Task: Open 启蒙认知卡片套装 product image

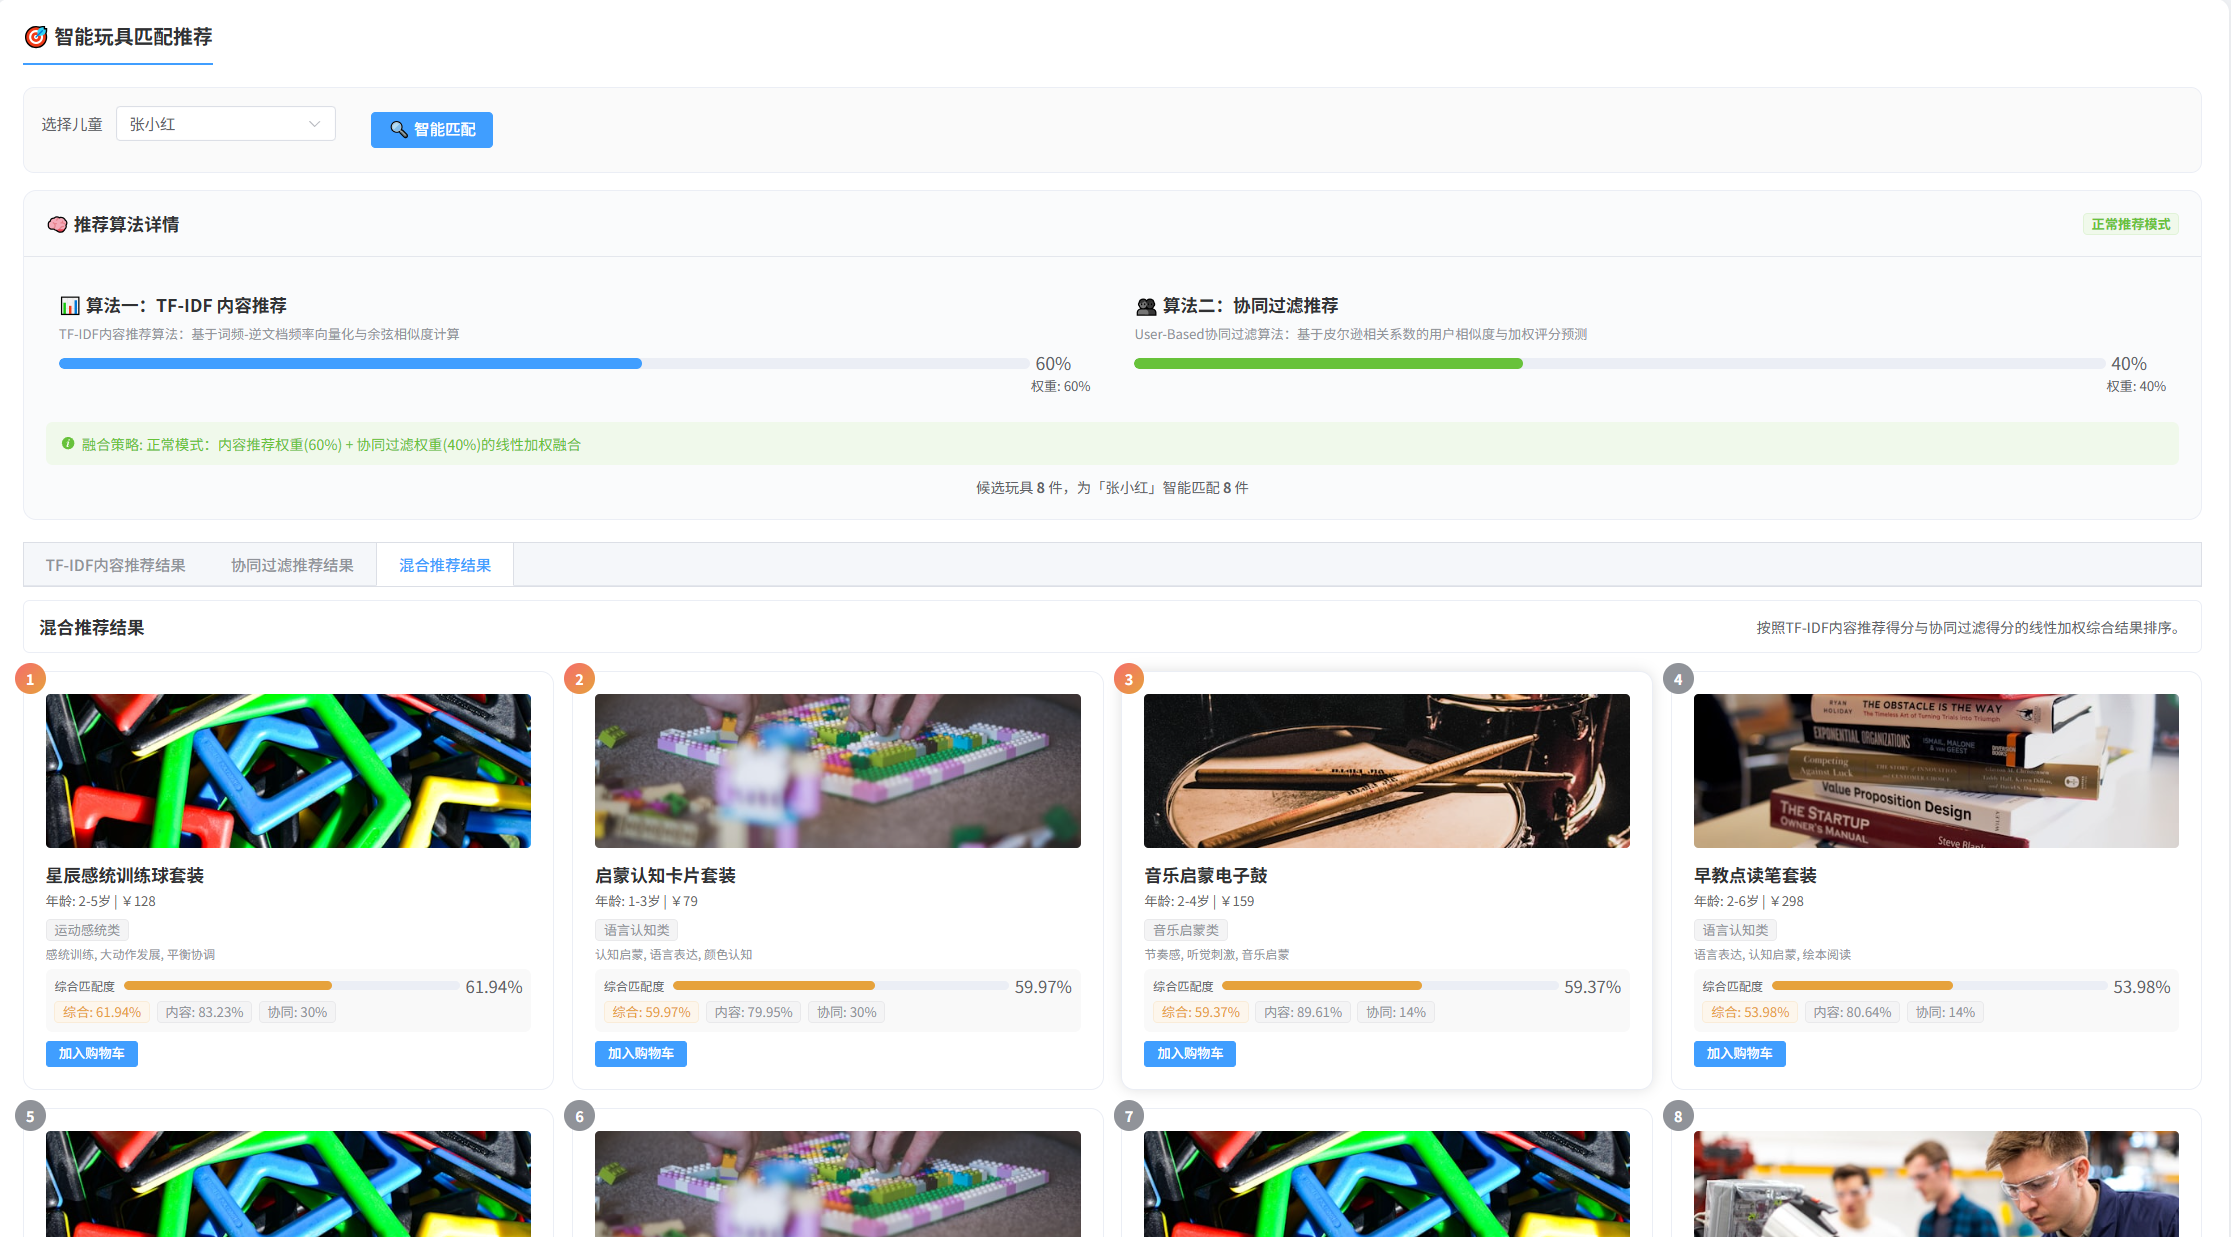Action: coord(838,771)
